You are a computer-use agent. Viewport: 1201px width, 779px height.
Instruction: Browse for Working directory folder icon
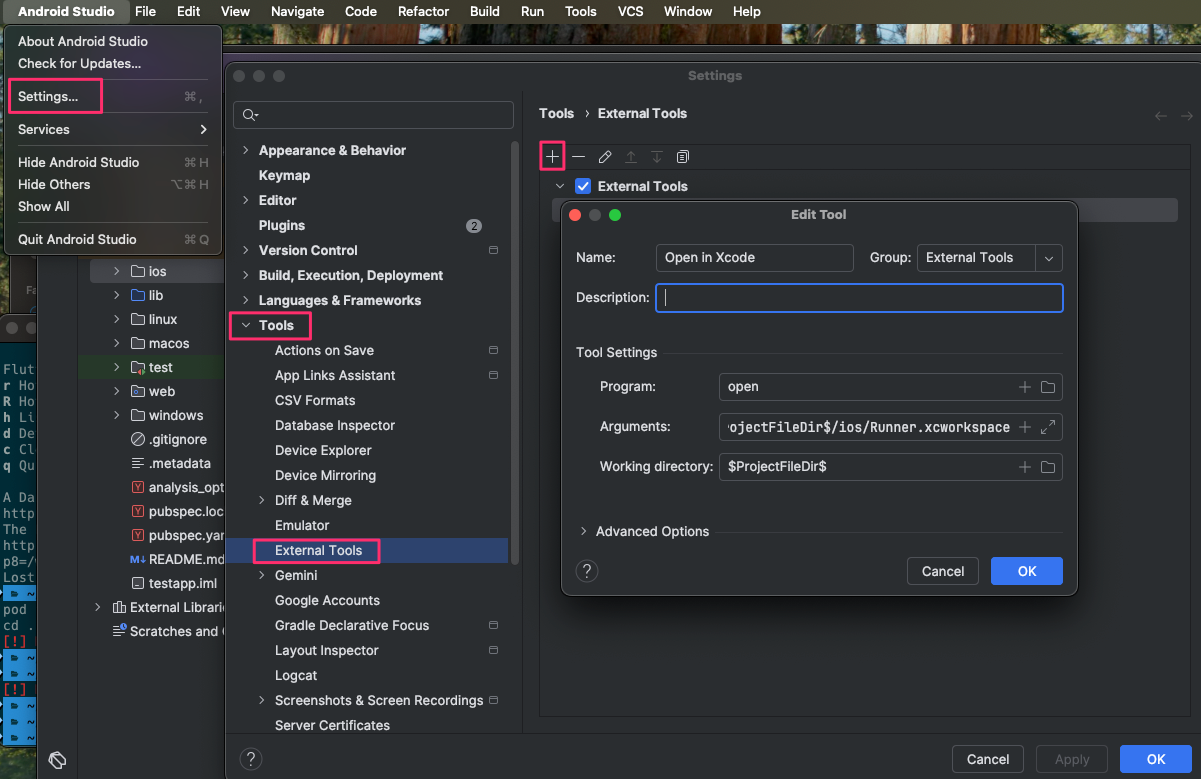click(x=1047, y=467)
